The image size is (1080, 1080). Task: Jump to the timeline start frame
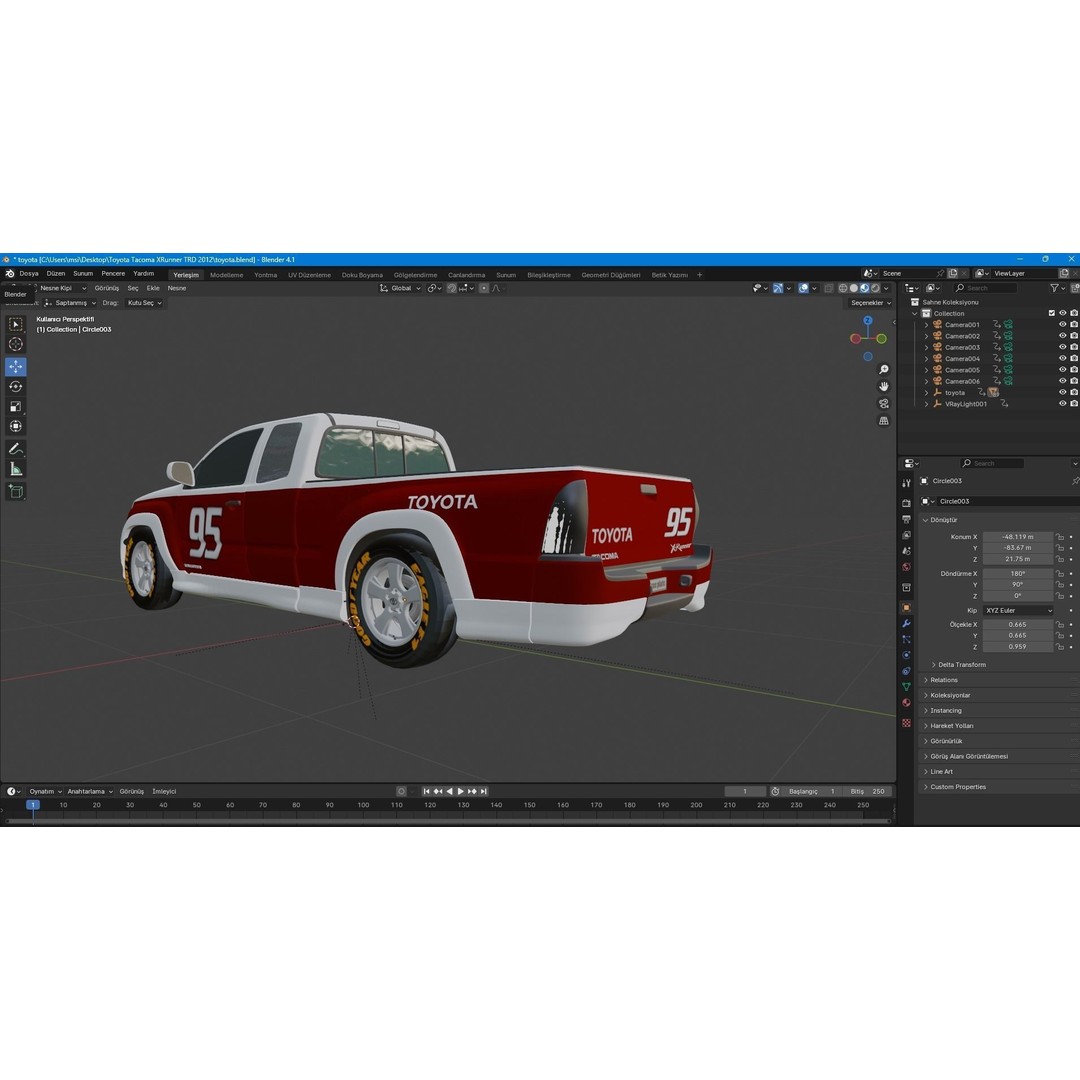[x=426, y=791]
